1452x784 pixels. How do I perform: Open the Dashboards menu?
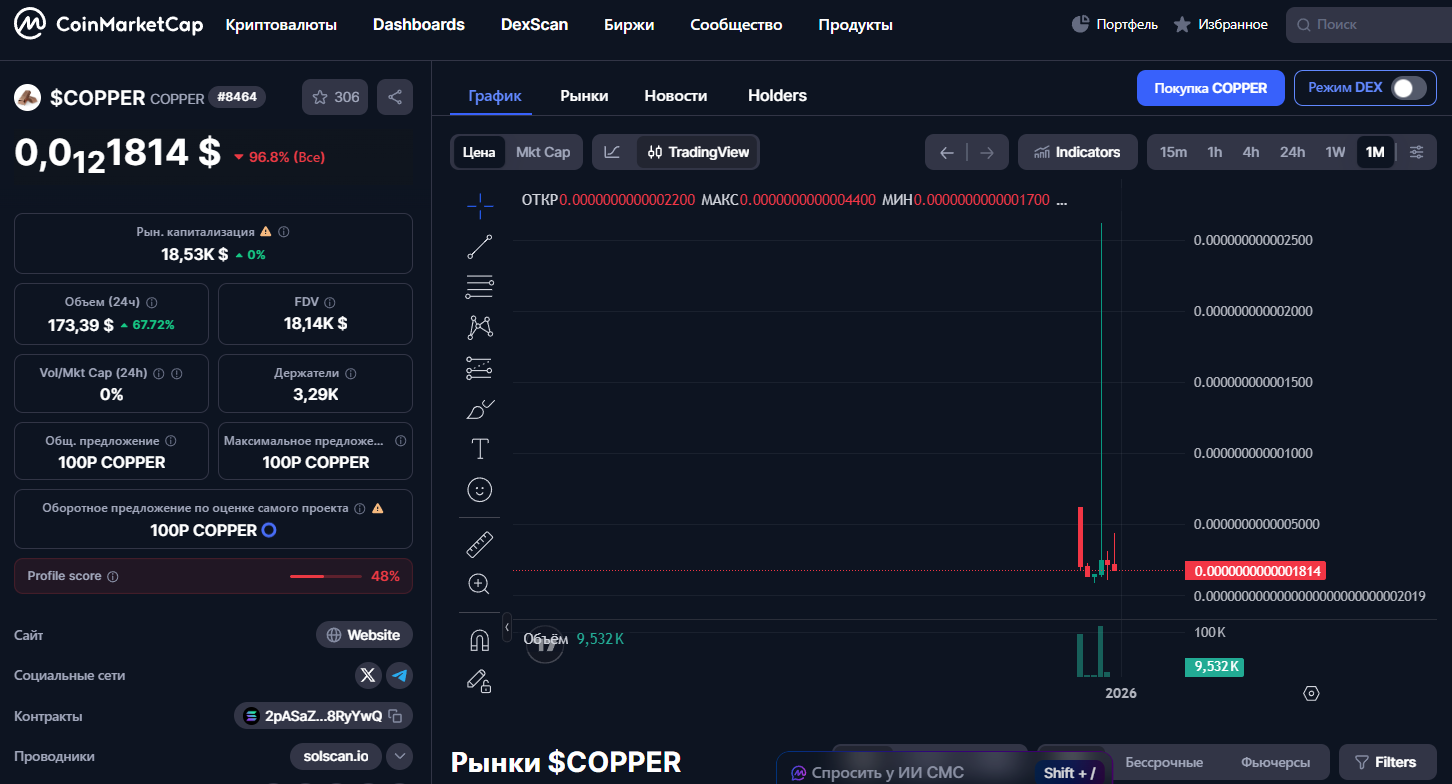point(419,25)
